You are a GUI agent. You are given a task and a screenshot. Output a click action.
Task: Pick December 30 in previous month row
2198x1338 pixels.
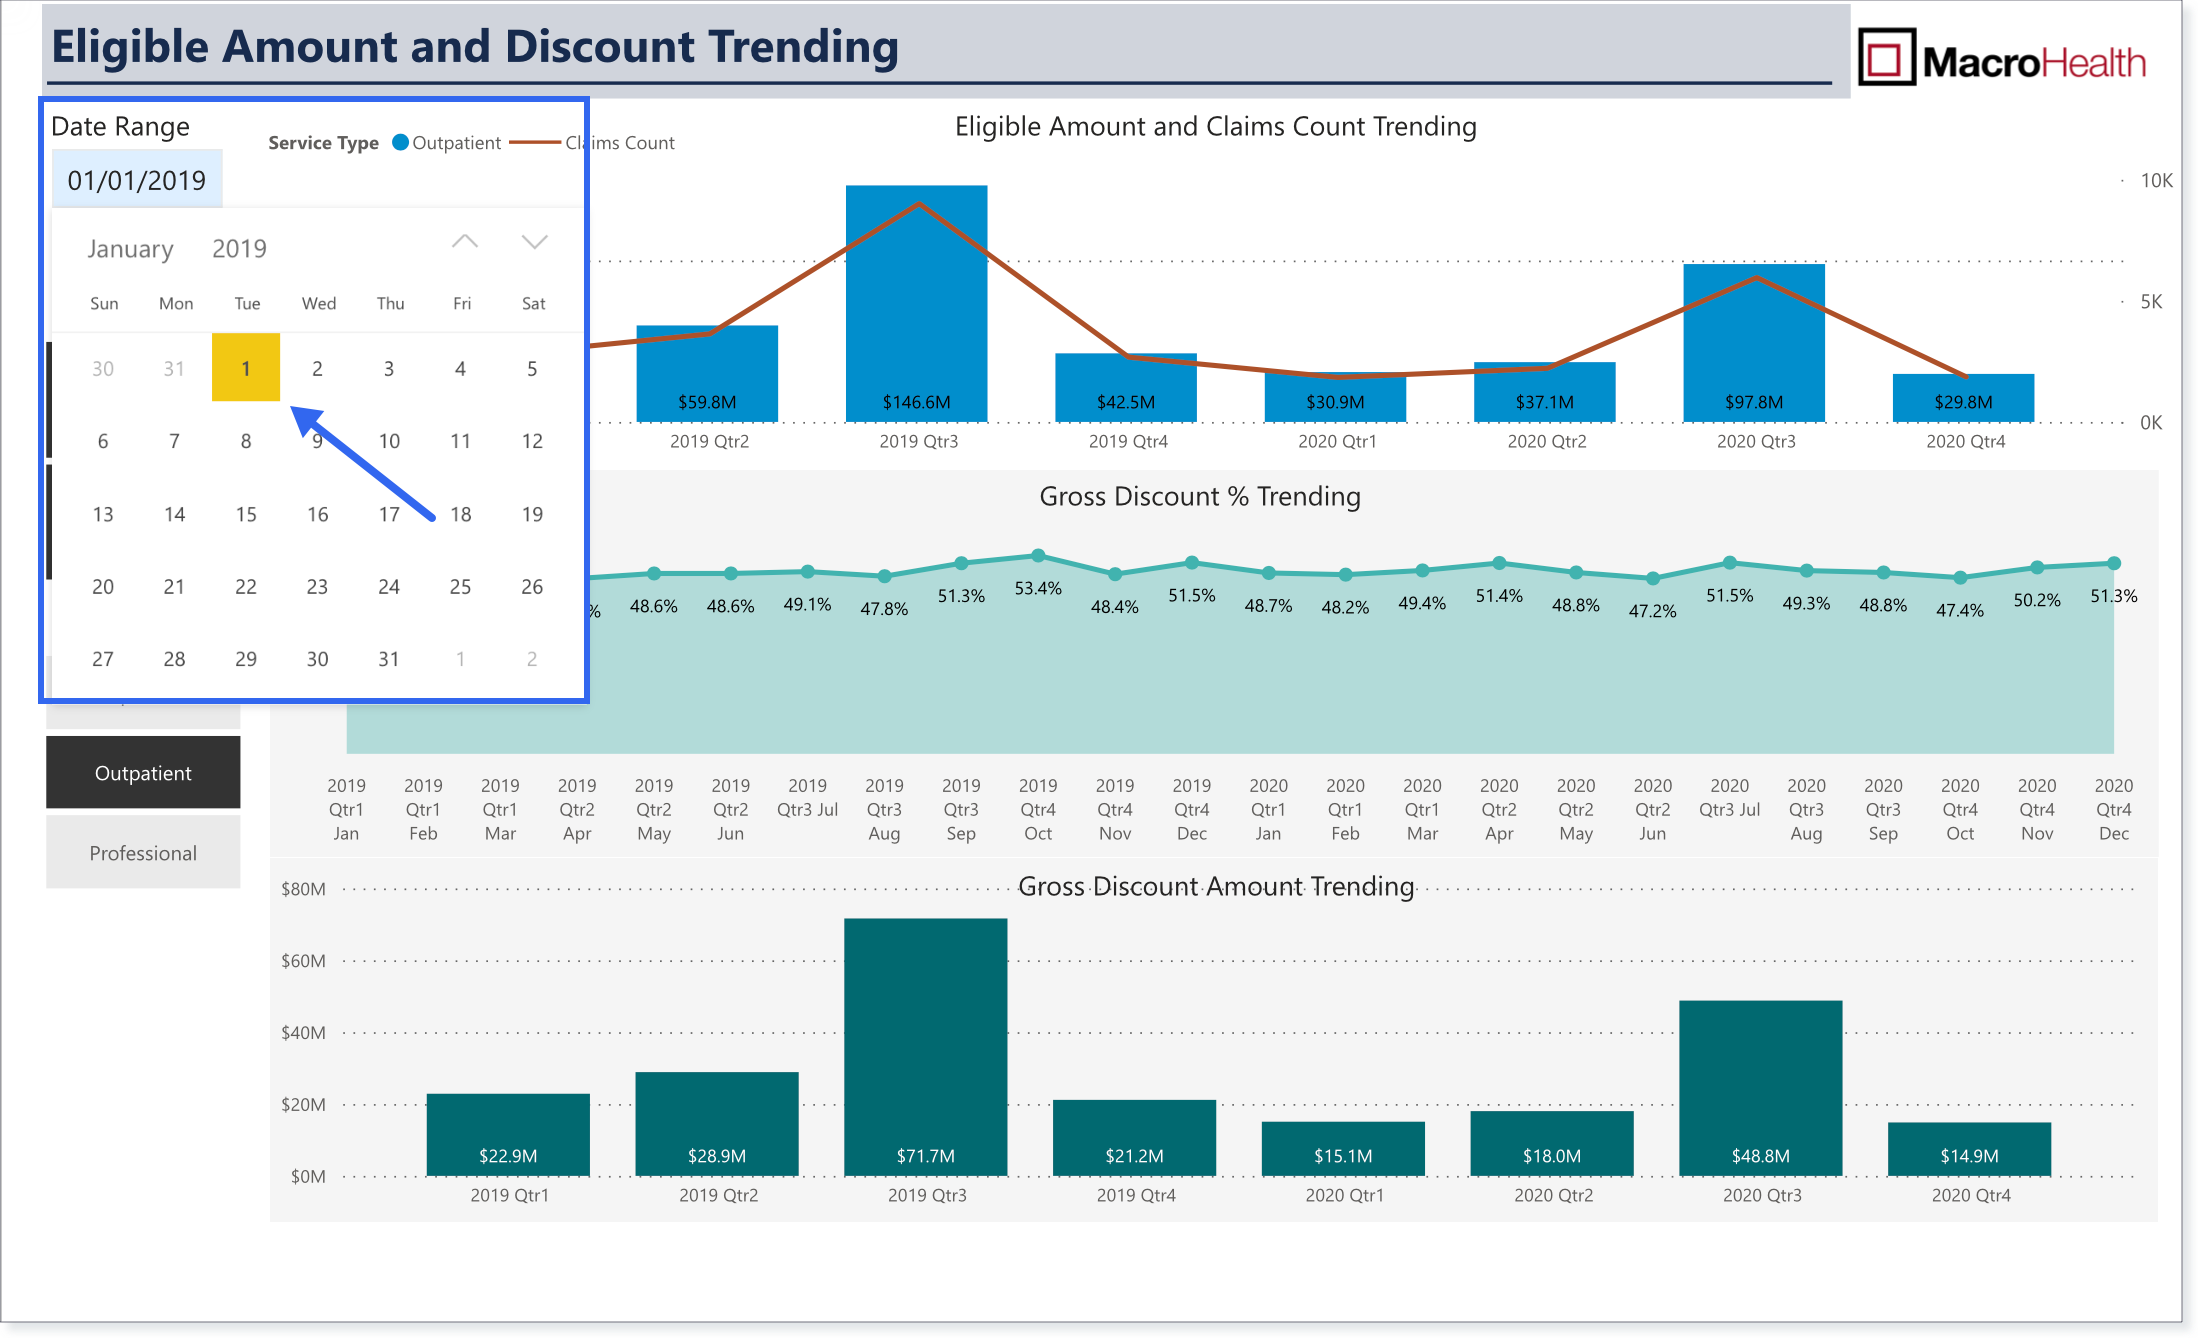pyautogui.click(x=103, y=368)
